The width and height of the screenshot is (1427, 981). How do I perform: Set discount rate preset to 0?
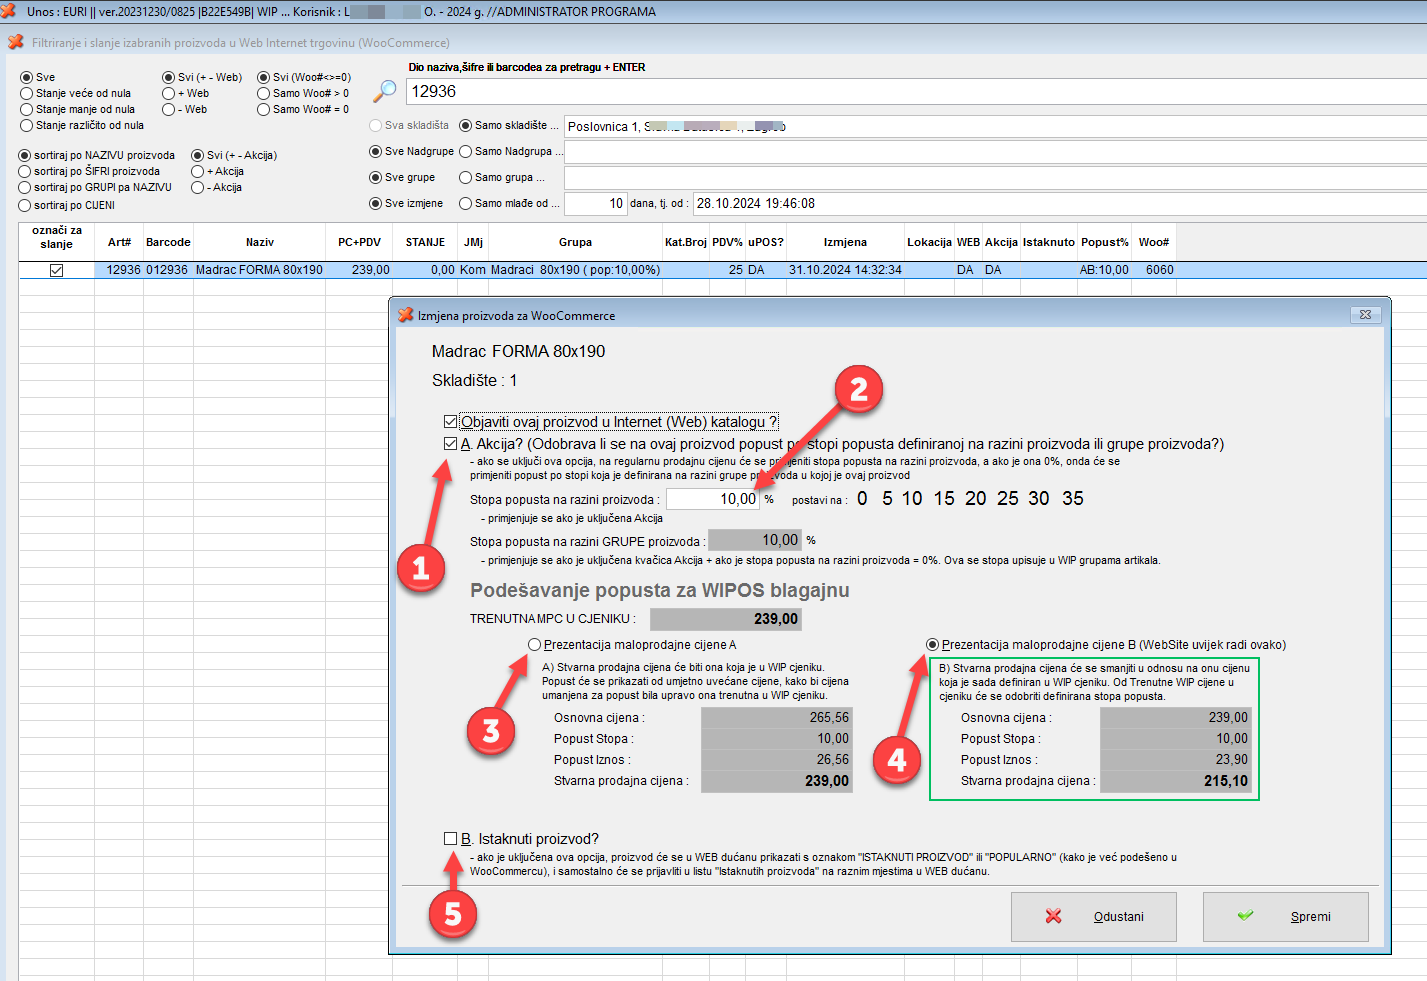pyautogui.click(x=862, y=499)
